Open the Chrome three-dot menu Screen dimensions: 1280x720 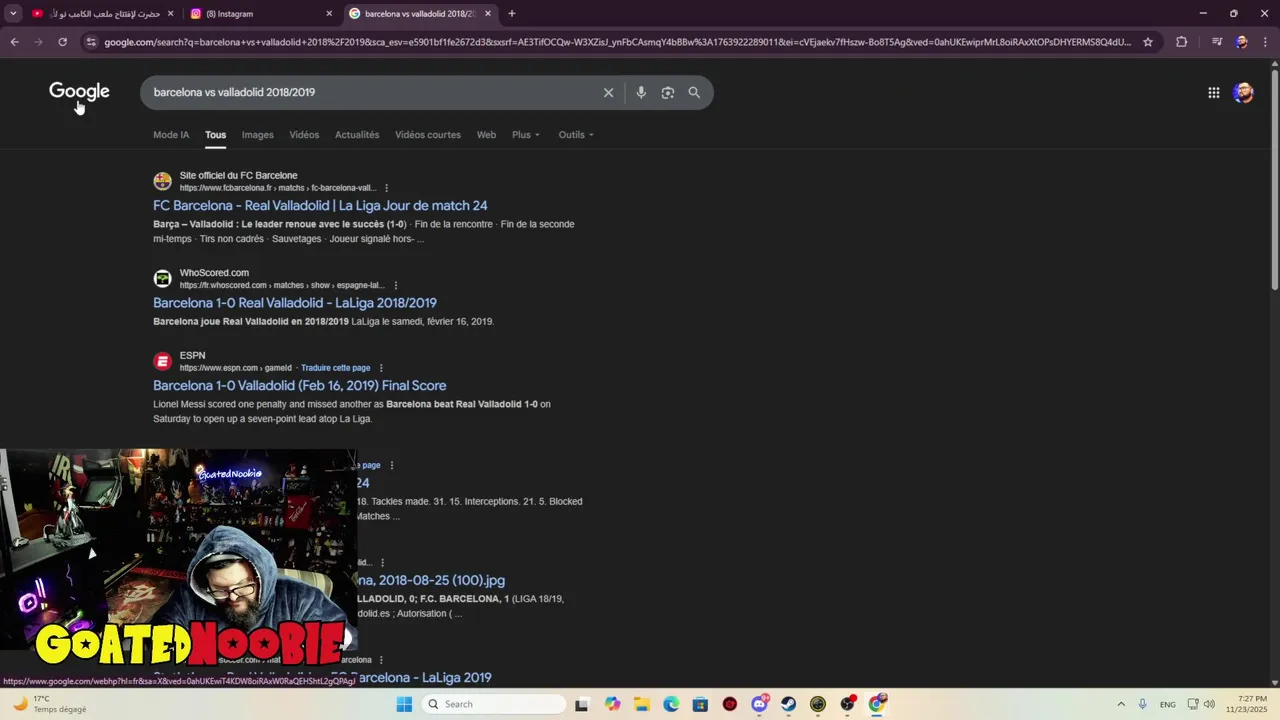coord(1264,42)
